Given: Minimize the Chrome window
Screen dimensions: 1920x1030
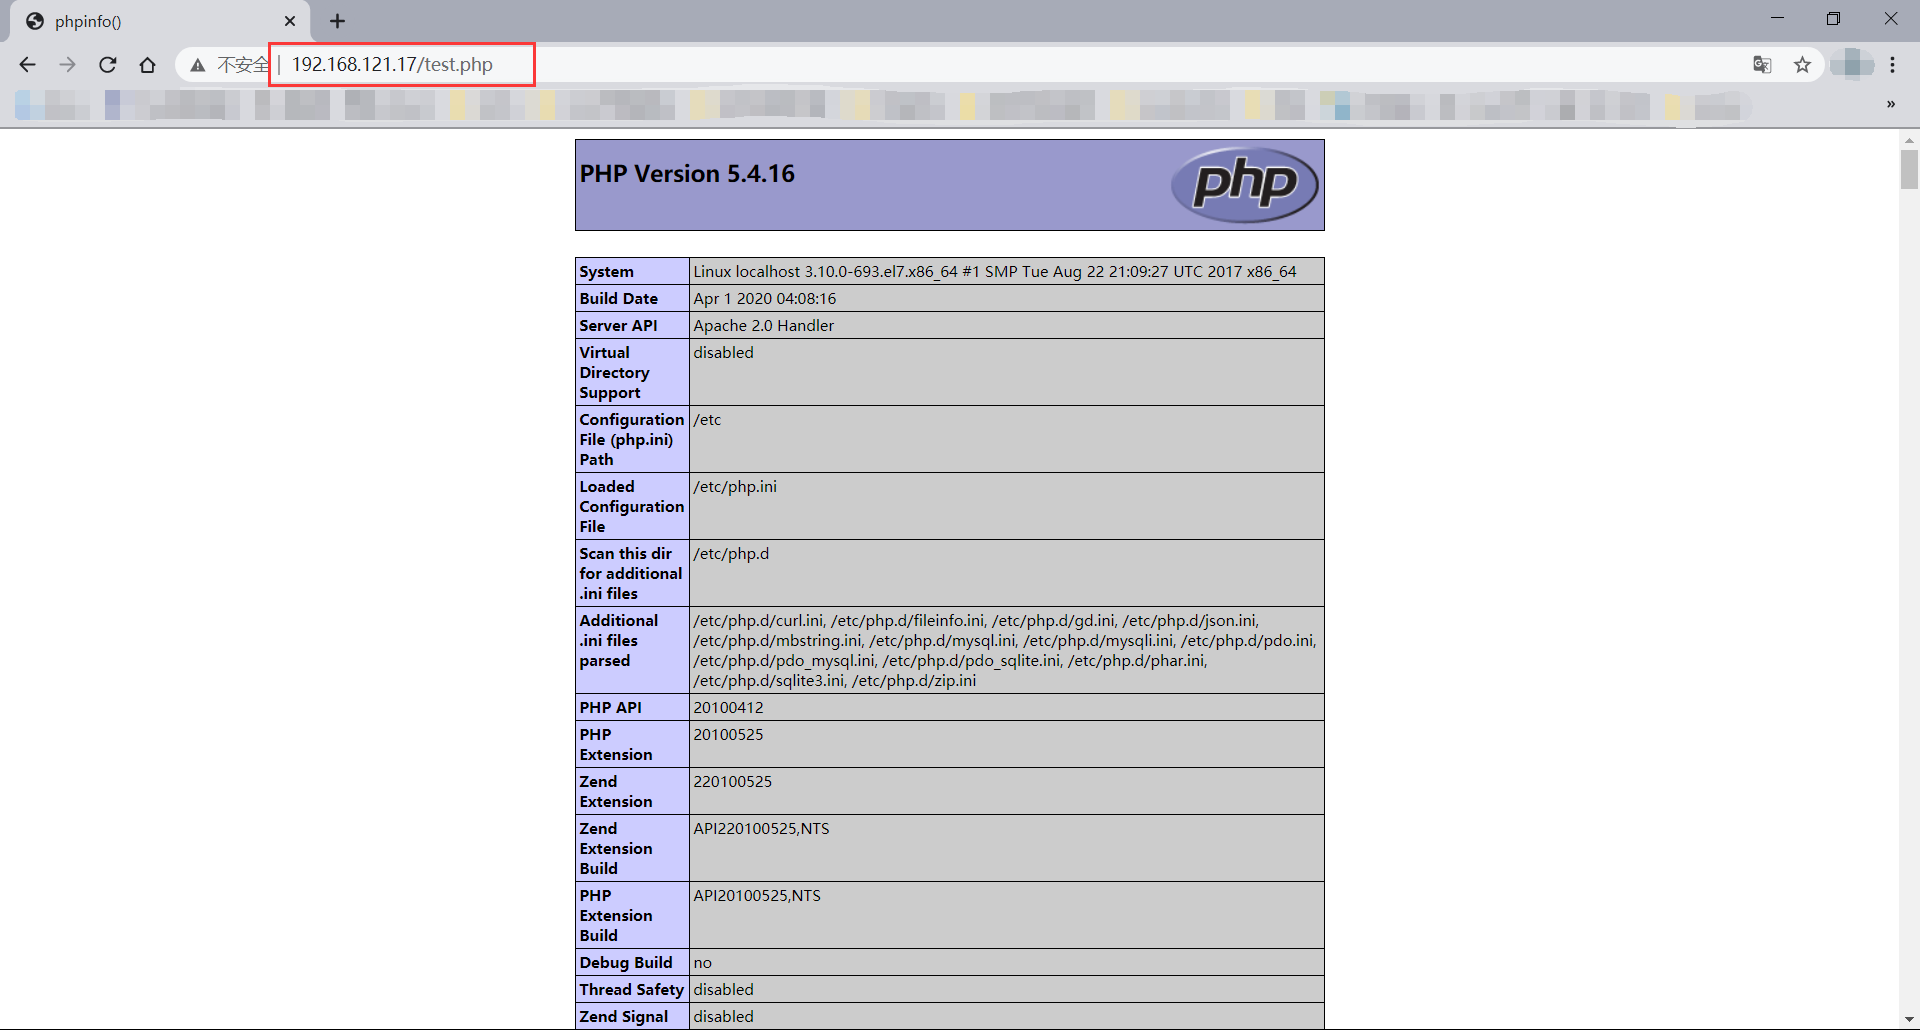Looking at the screenshot, I should coord(1777,19).
